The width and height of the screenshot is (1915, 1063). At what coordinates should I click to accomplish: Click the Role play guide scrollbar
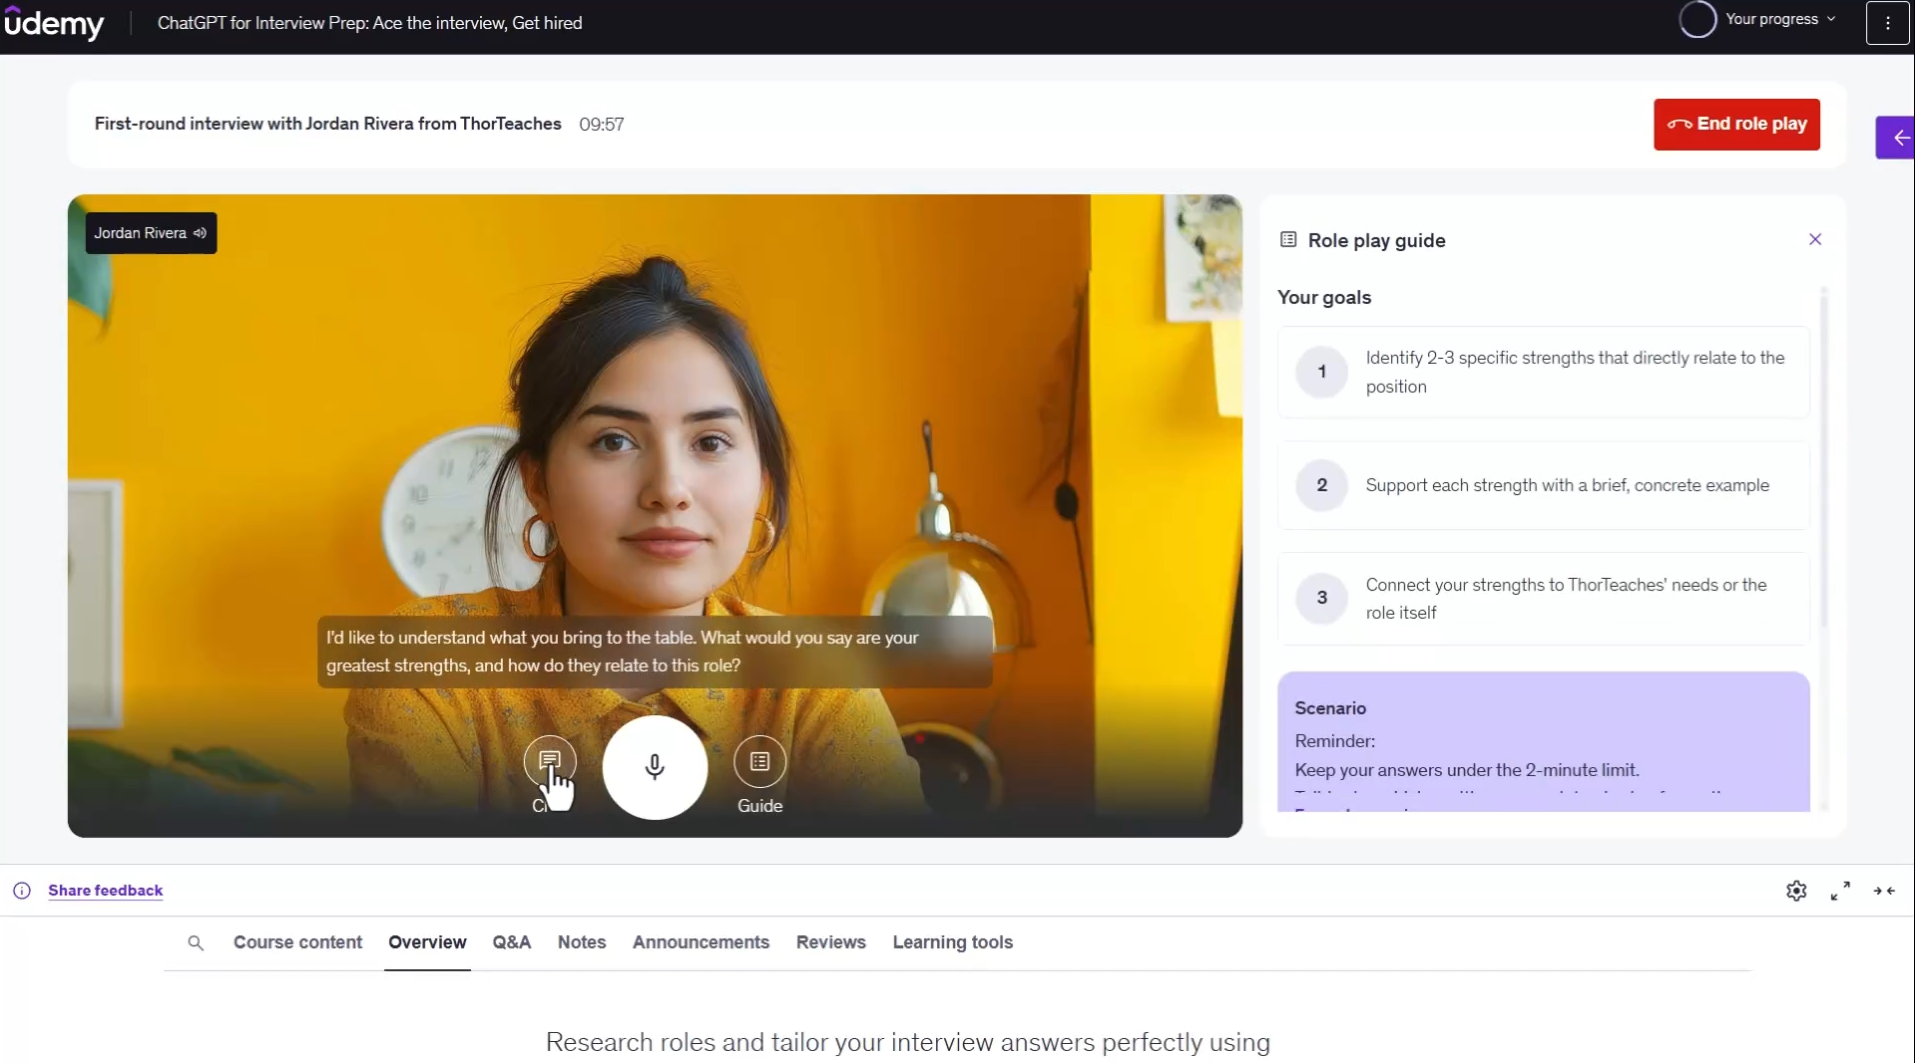1824,460
